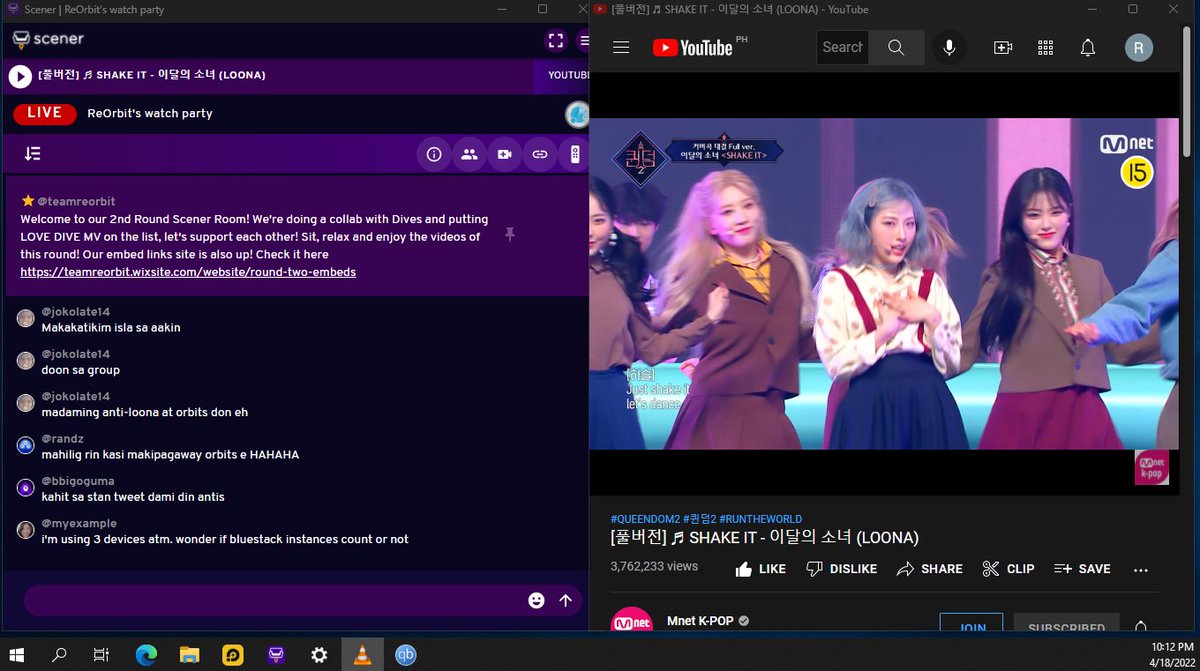Share the YouTube video
This screenshot has width=1200, height=671.
929,568
